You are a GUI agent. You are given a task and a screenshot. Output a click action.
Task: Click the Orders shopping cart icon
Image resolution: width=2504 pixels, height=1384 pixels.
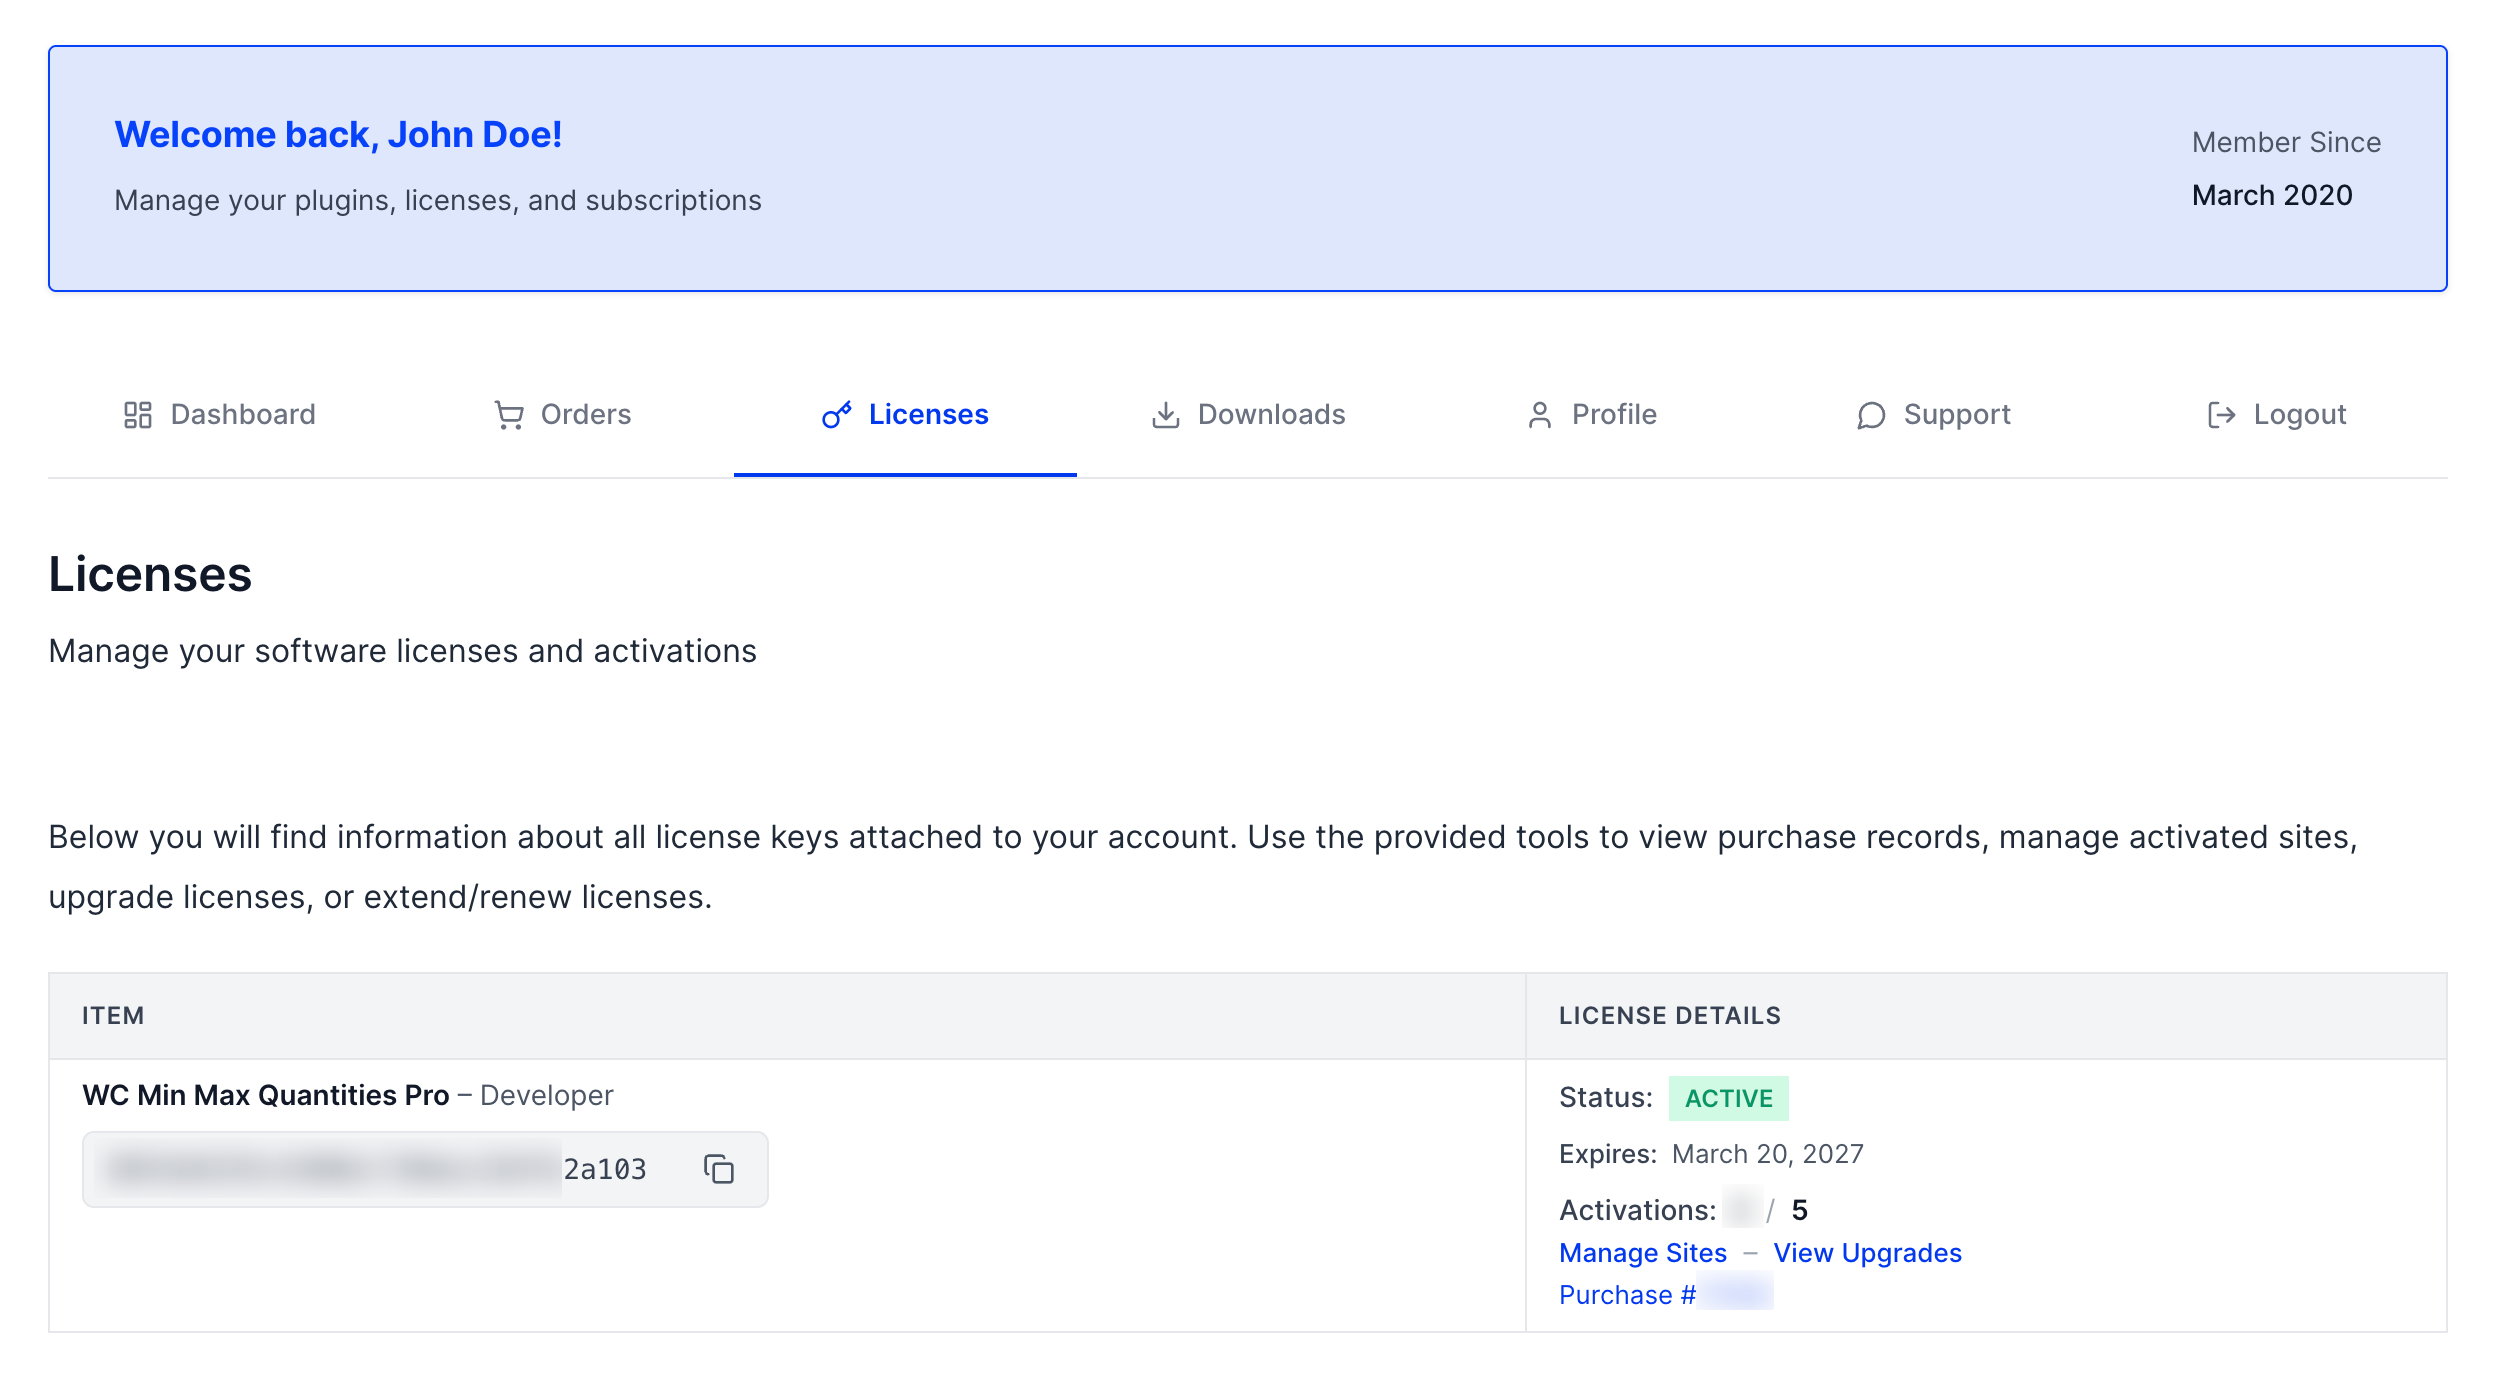[x=509, y=415]
